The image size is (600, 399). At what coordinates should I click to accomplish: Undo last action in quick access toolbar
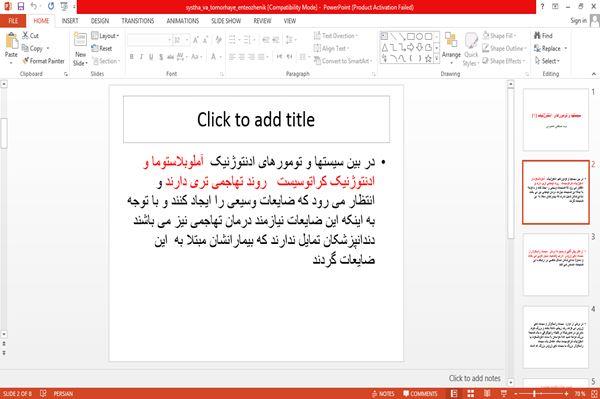pos(34,7)
